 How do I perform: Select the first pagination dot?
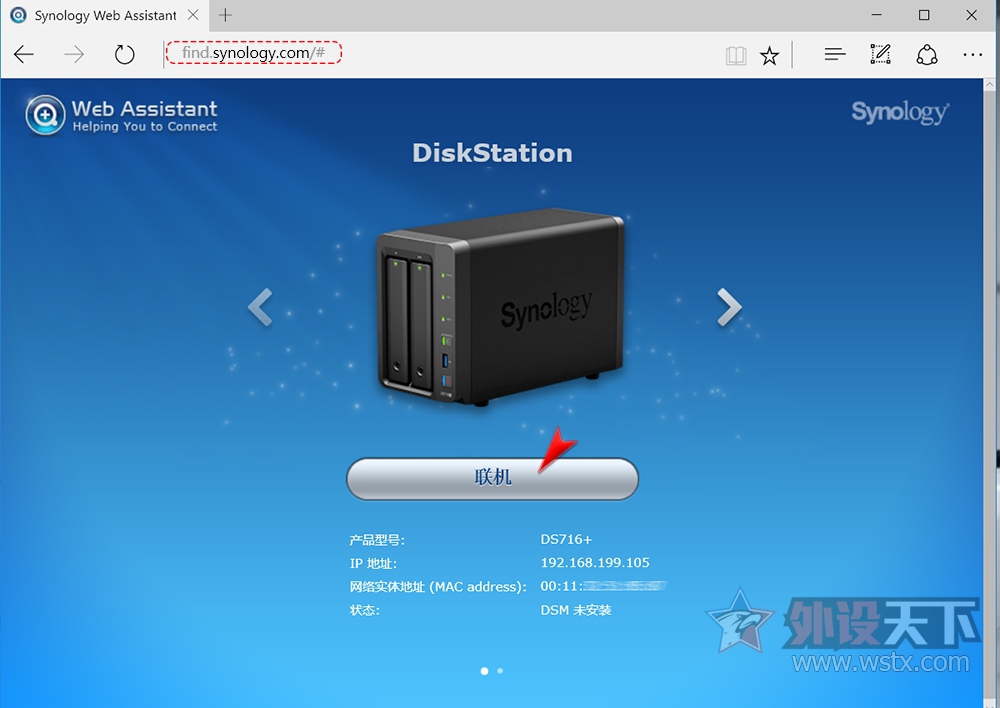click(485, 671)
